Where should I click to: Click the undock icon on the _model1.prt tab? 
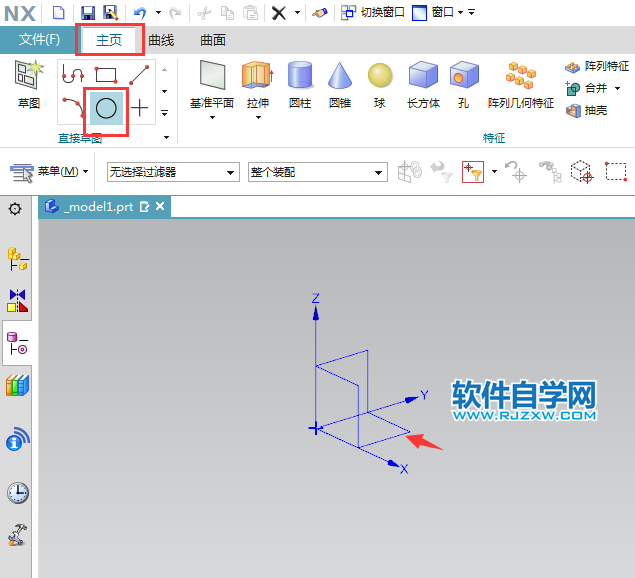[x=144, y=207]
